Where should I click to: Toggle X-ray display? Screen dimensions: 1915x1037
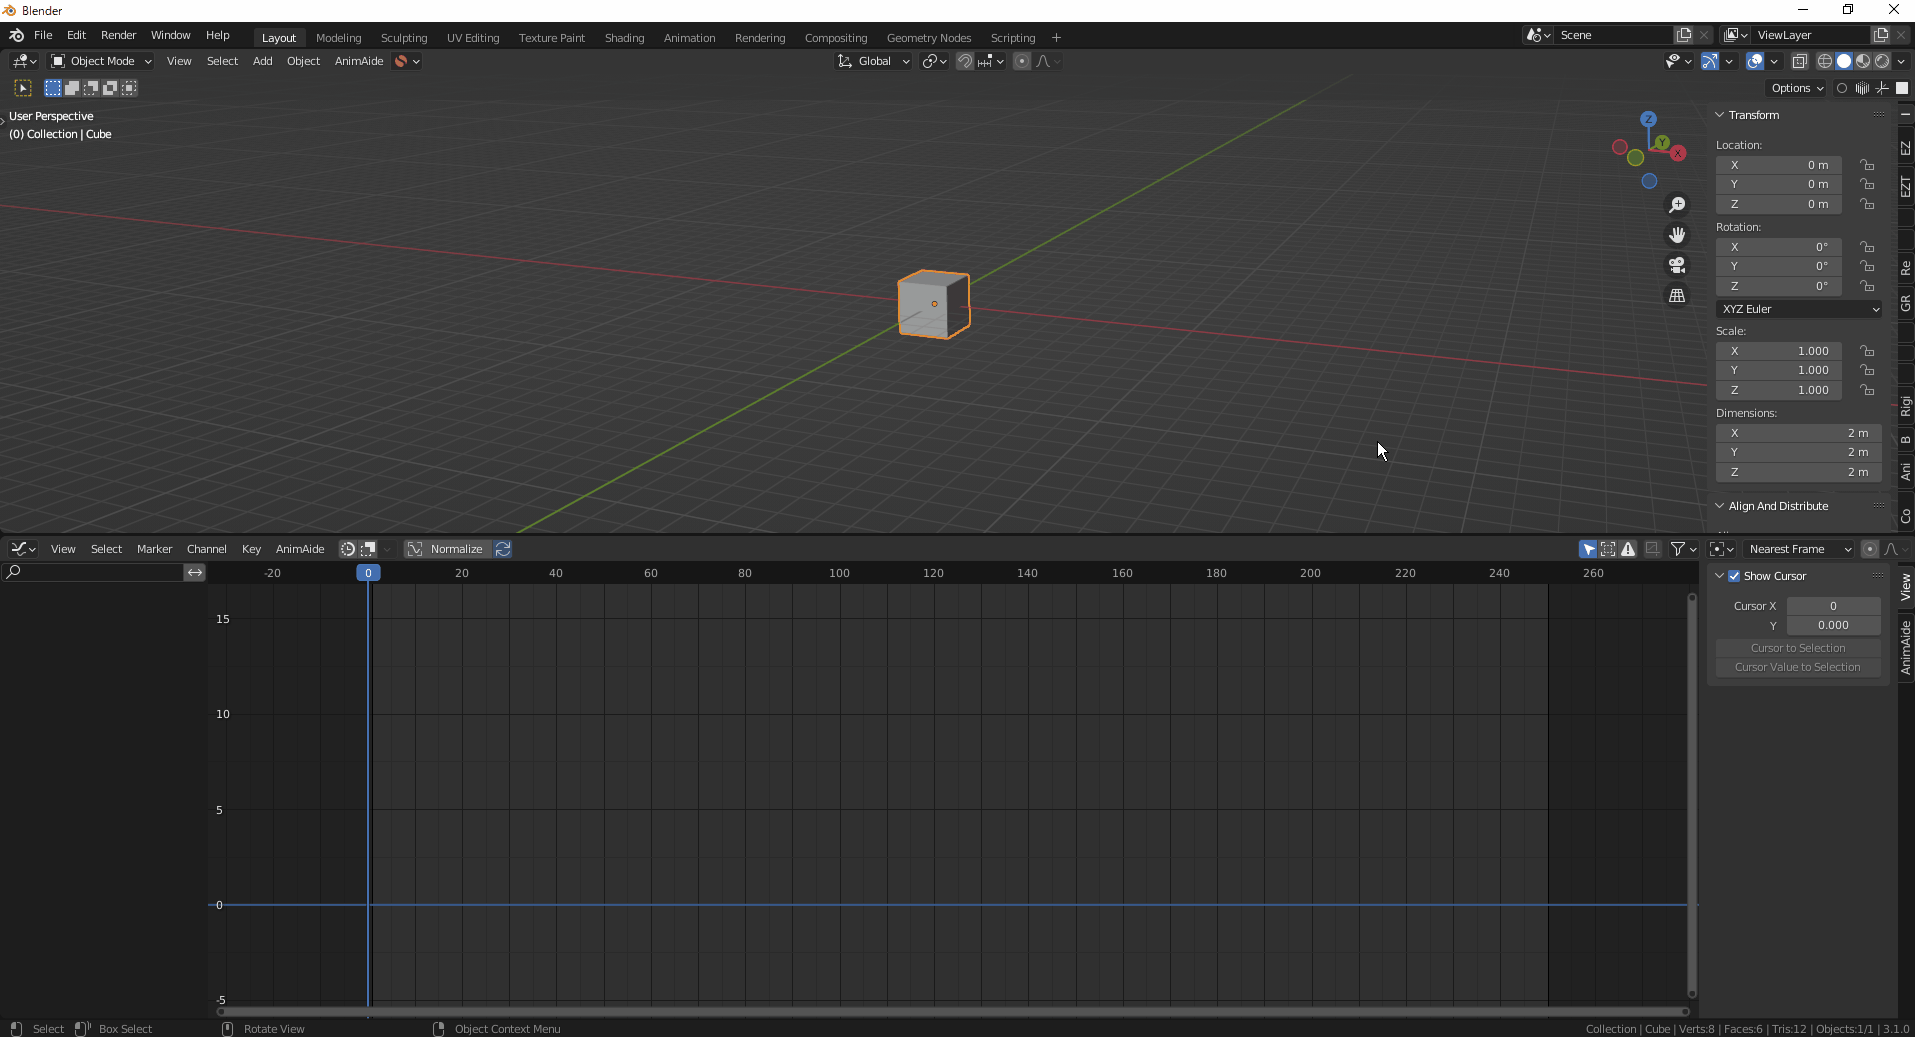(x=1799, y=61)
